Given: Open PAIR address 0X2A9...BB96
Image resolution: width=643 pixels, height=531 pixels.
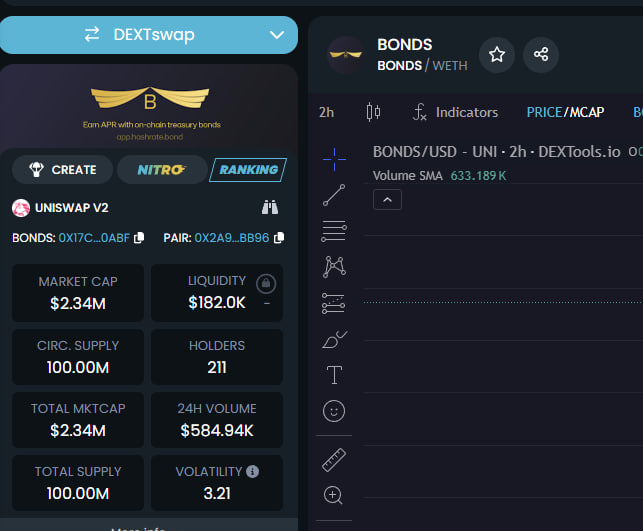Looking at the screenshot, I should pyautogui.click(x=232, y=238).
